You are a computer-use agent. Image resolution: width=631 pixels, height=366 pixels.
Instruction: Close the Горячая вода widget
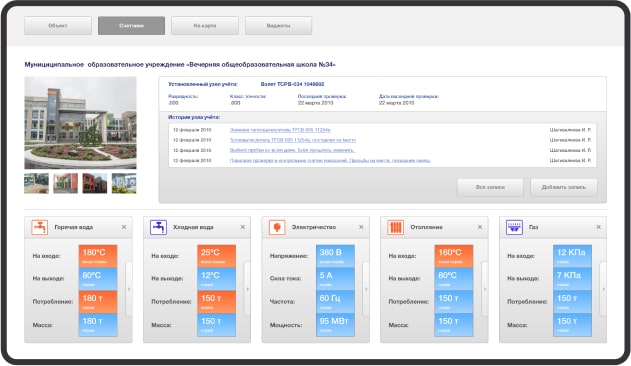pos(124,227)
